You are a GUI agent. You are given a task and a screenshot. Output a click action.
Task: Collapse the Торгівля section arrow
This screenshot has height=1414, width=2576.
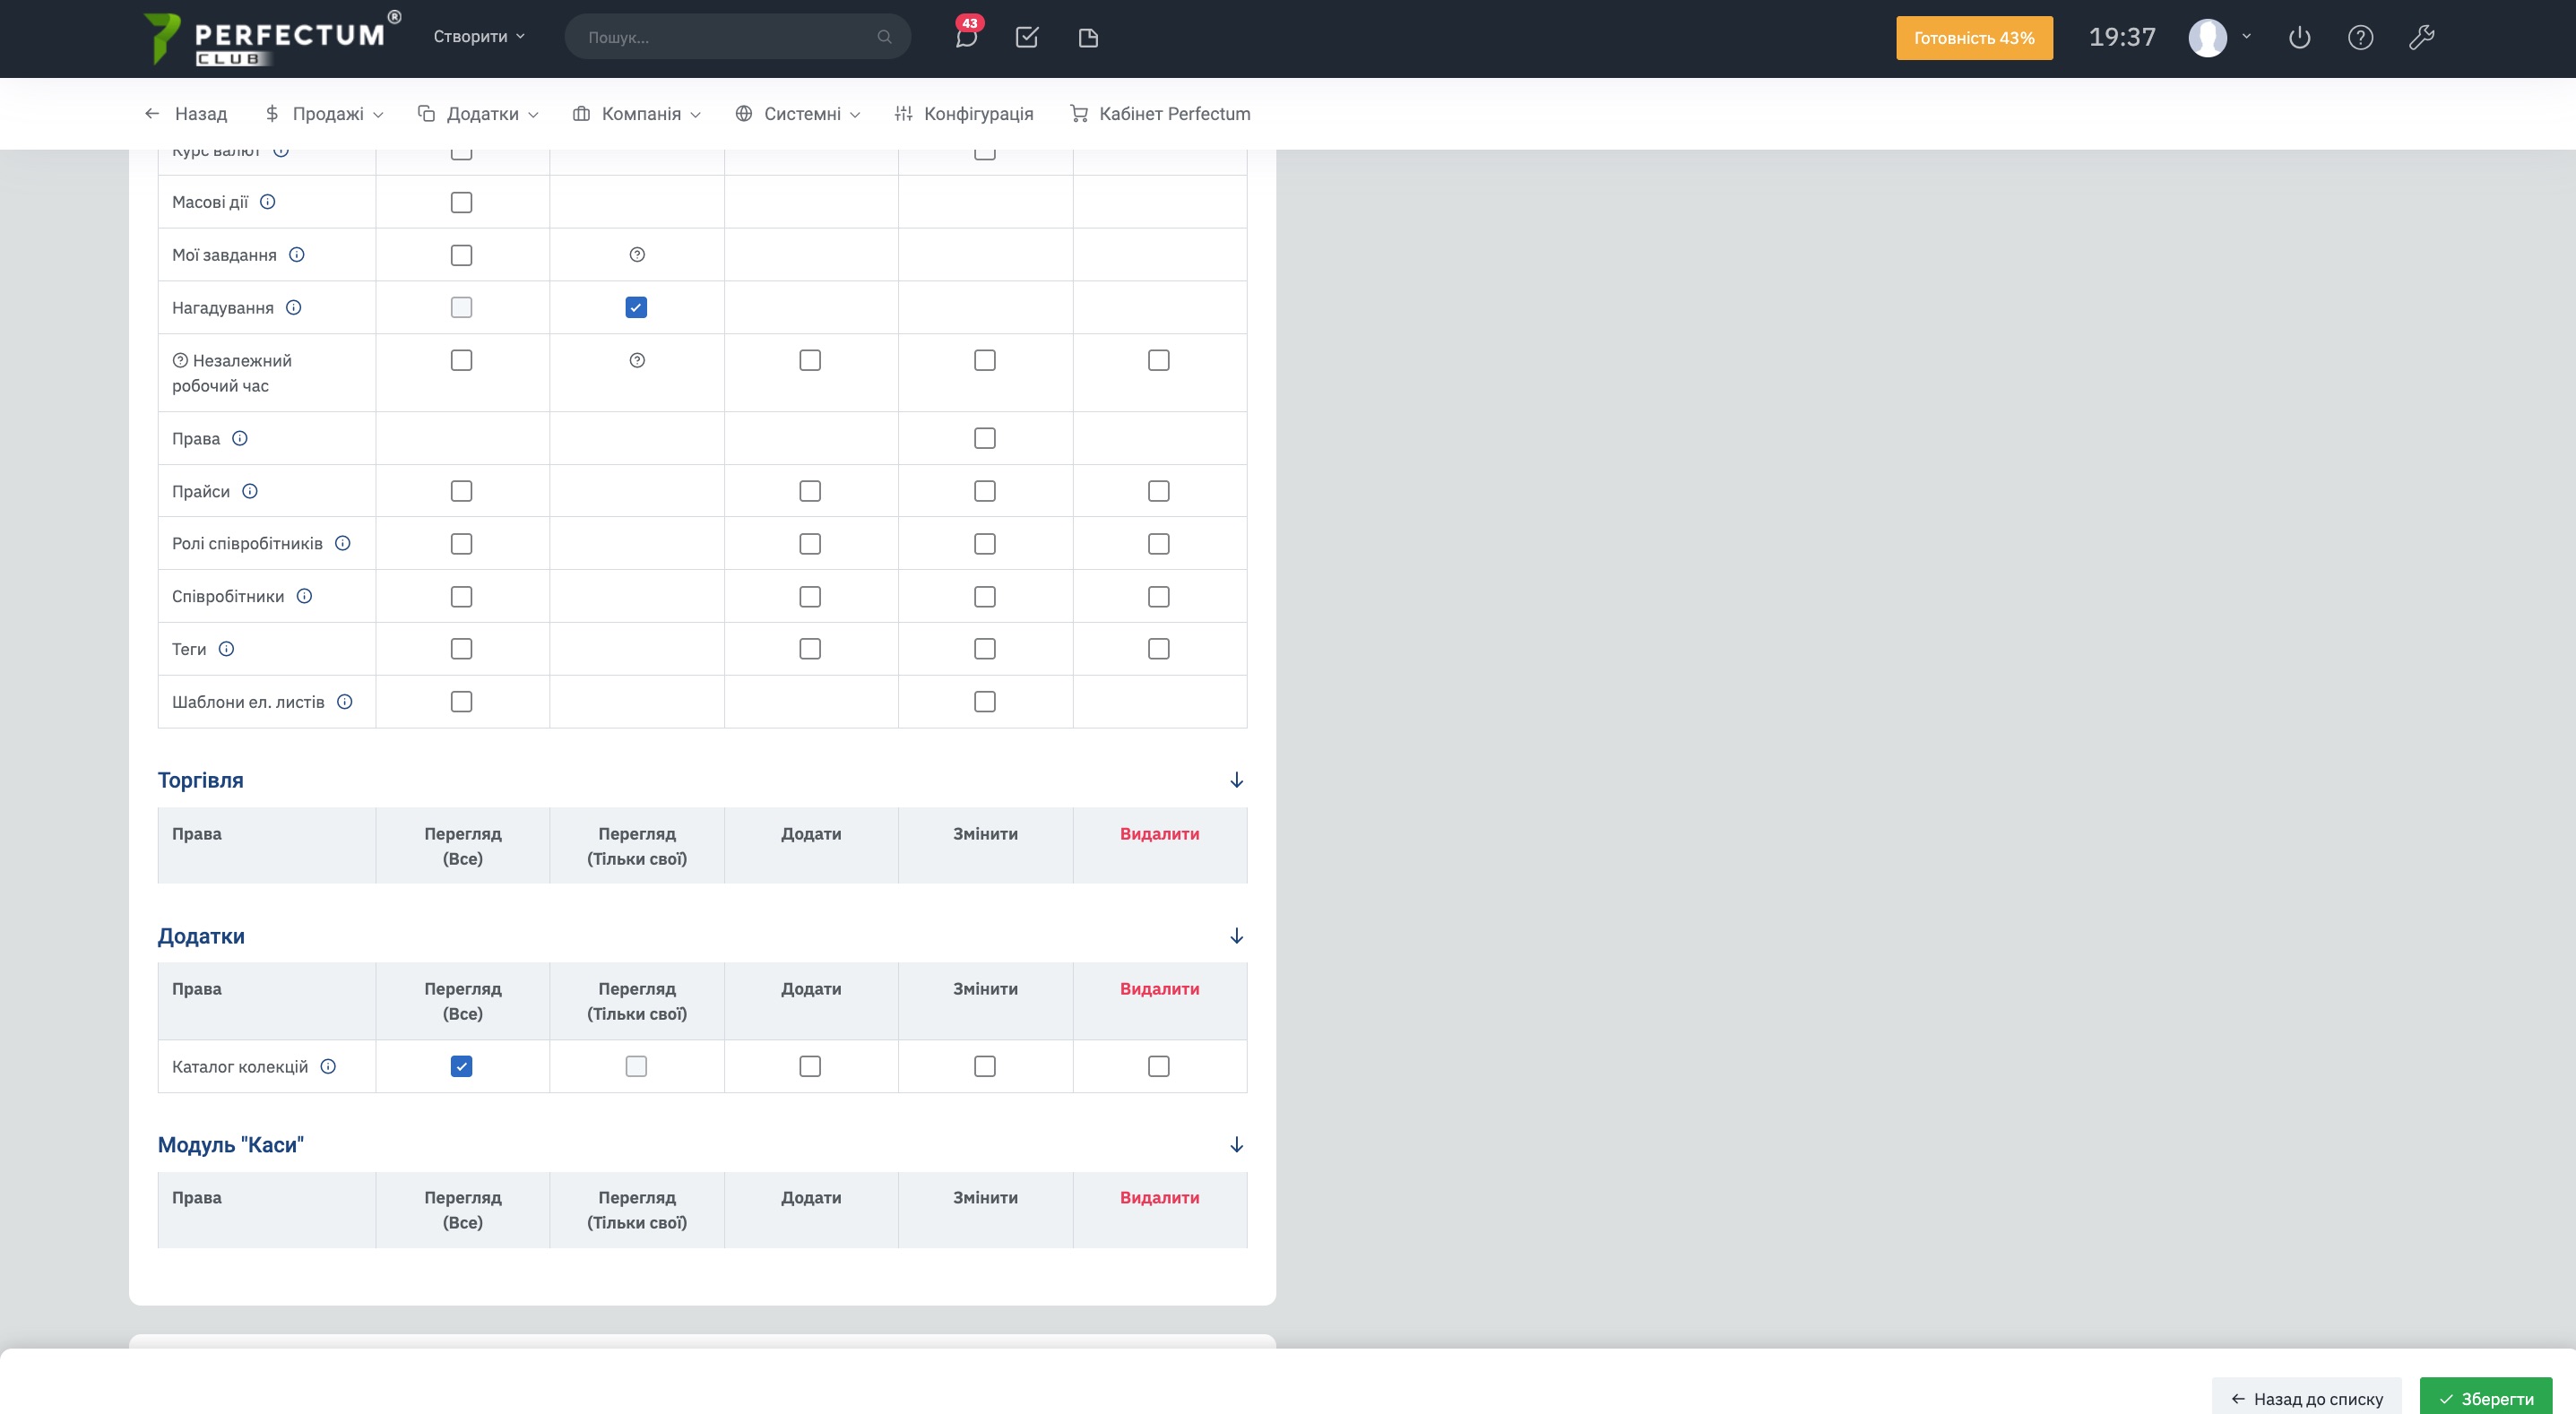(1236, 780)
